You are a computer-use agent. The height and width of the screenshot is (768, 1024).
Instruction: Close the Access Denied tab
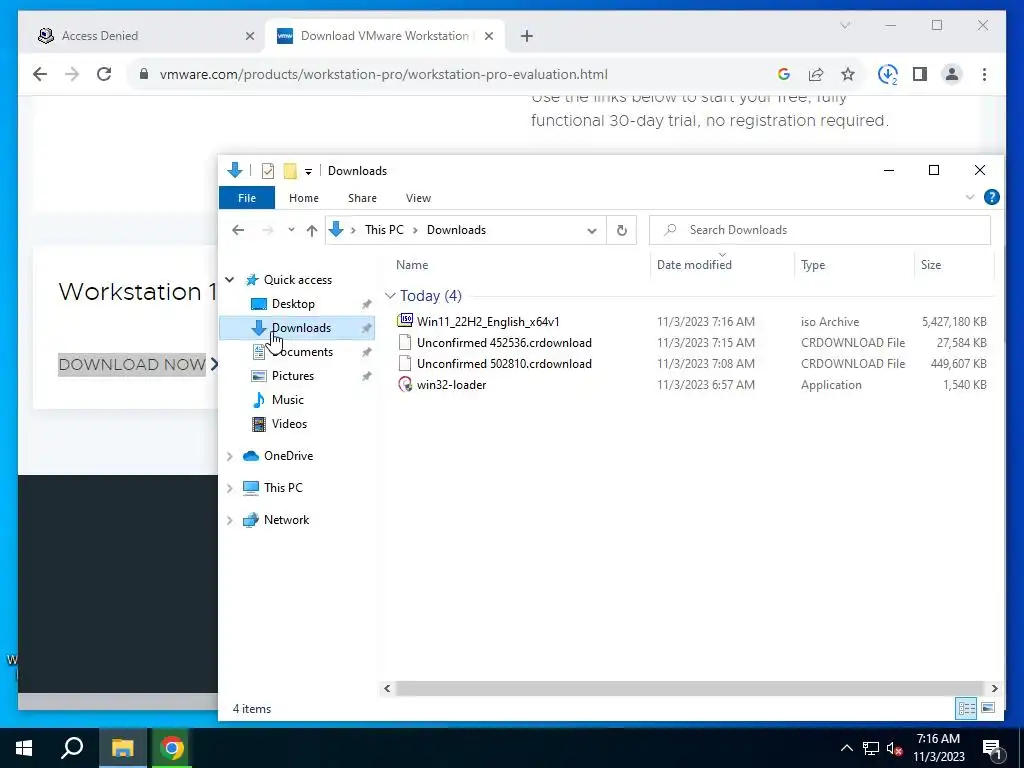point(249,36)
